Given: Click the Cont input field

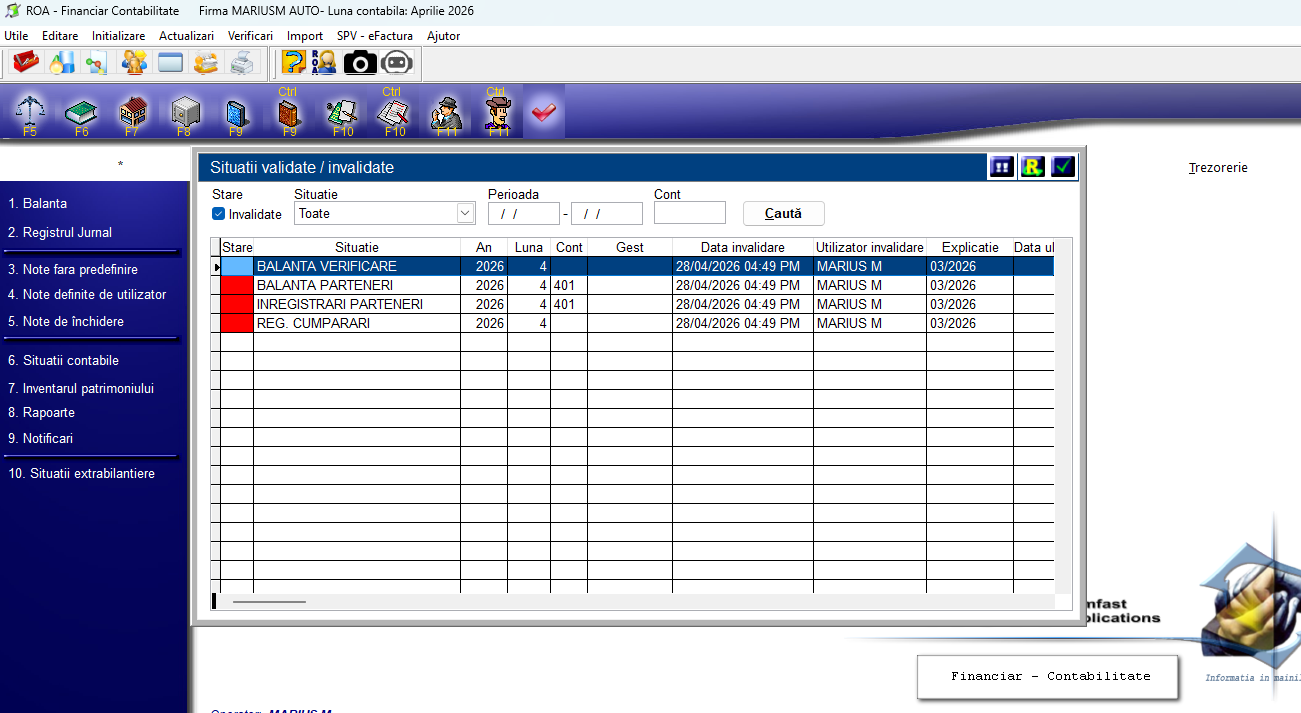Looking at the screenshot, I should click(689, 213).
